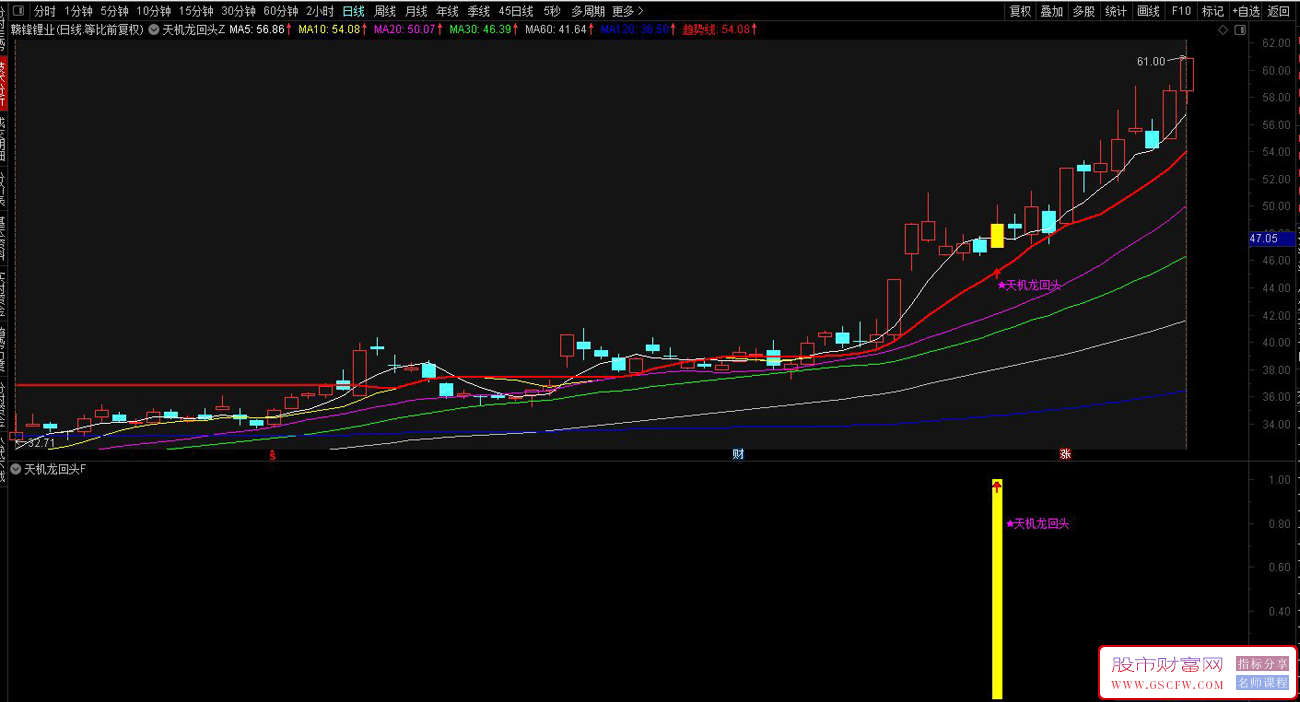Expand the 天机龙回头F sub-indicator dropdown

point(16,469)
